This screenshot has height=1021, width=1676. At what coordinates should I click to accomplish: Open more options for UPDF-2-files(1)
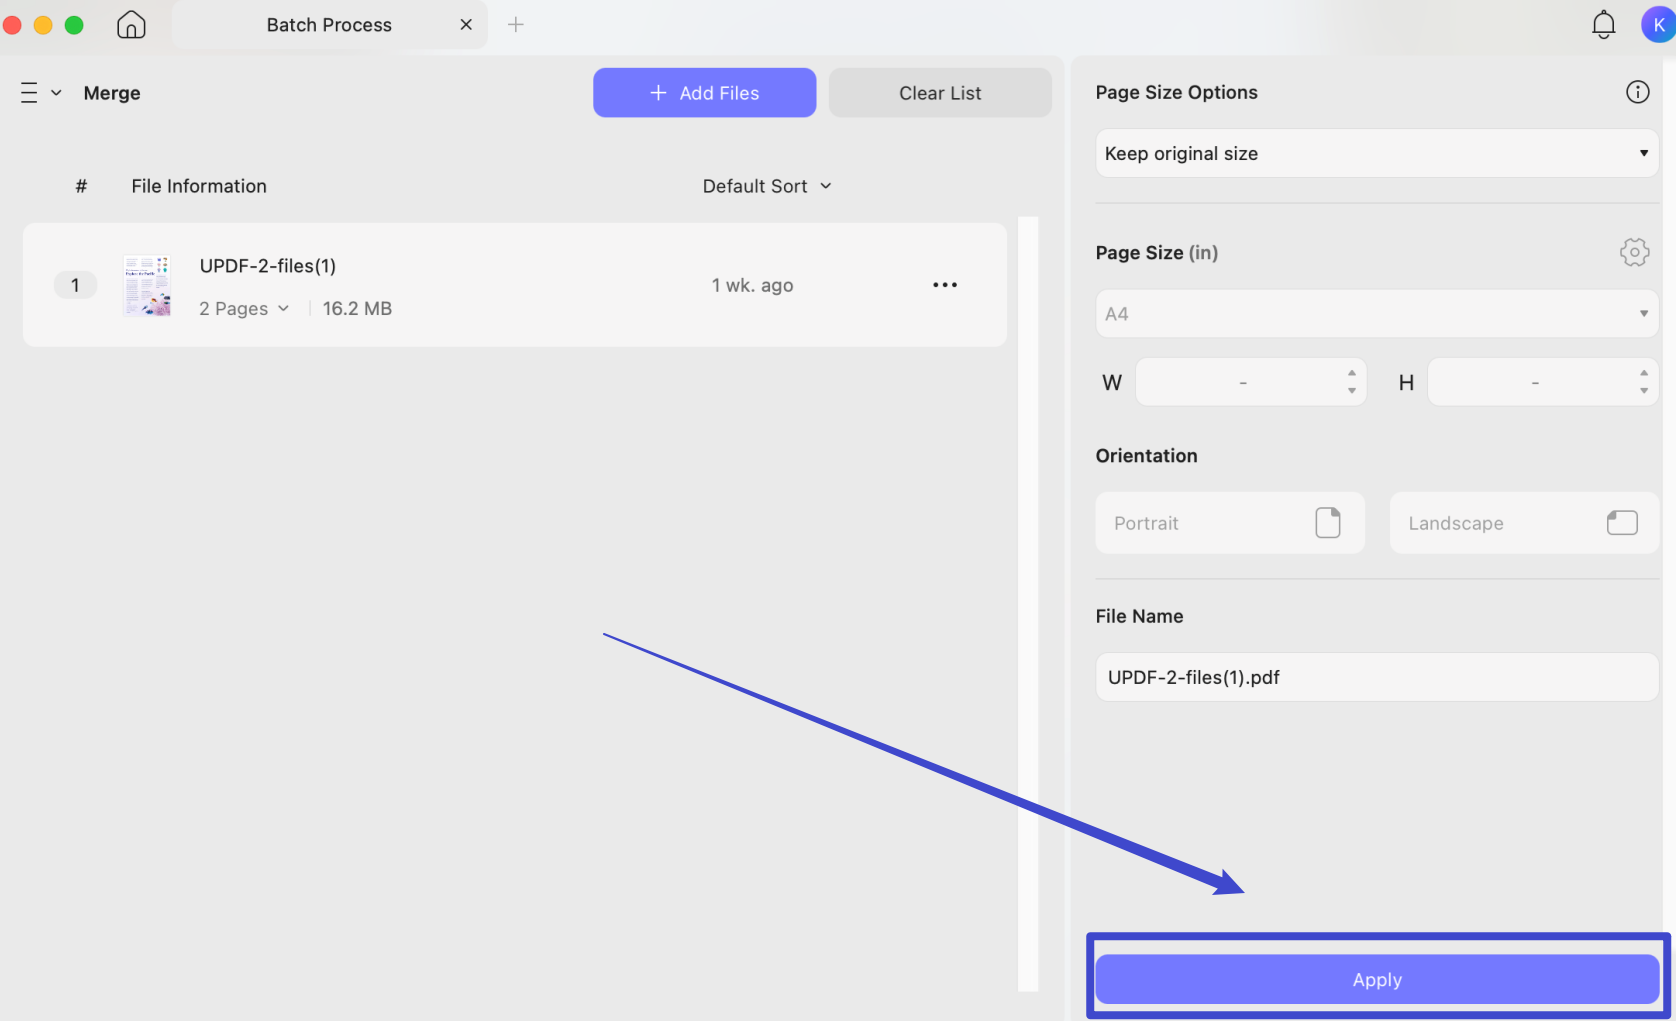coord(945,285)
